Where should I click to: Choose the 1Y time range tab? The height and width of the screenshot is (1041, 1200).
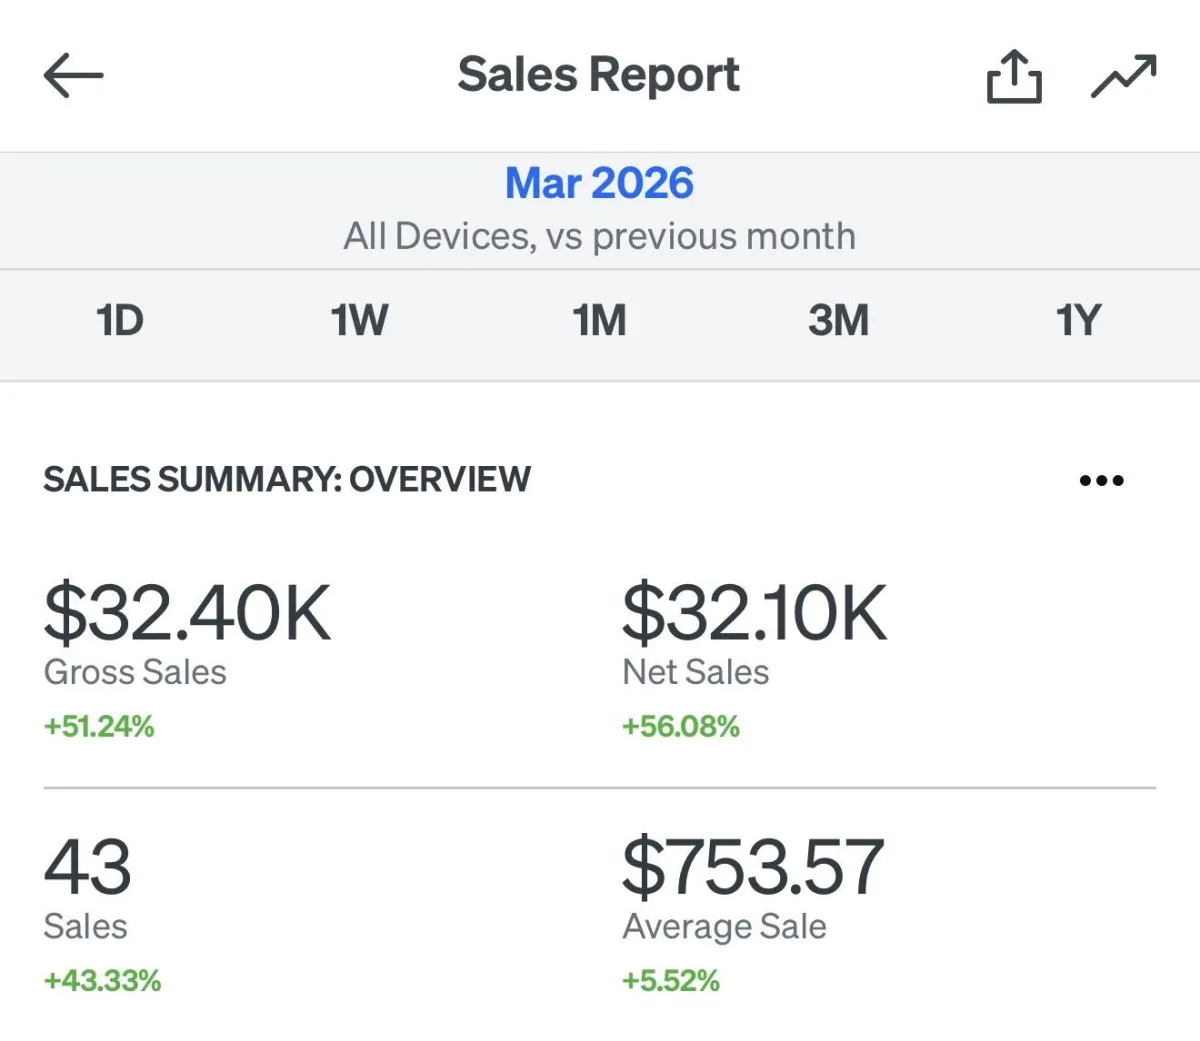point(1078,321)
